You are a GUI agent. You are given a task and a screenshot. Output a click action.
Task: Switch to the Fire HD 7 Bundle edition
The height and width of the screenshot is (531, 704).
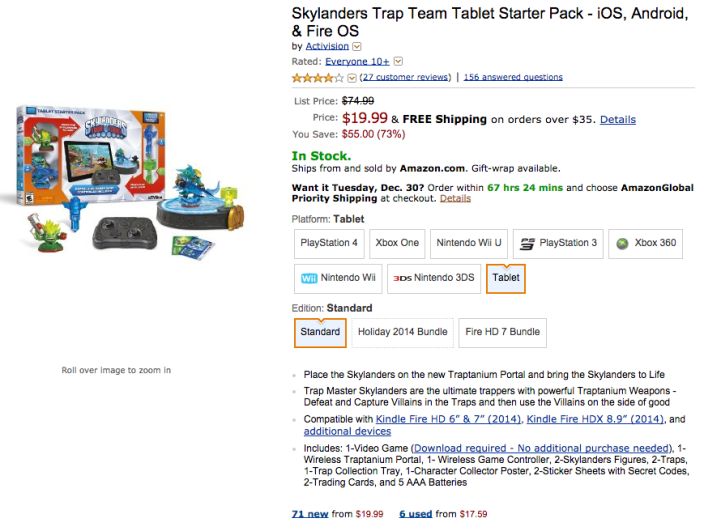pyautogui.click(x=502, y=332)
